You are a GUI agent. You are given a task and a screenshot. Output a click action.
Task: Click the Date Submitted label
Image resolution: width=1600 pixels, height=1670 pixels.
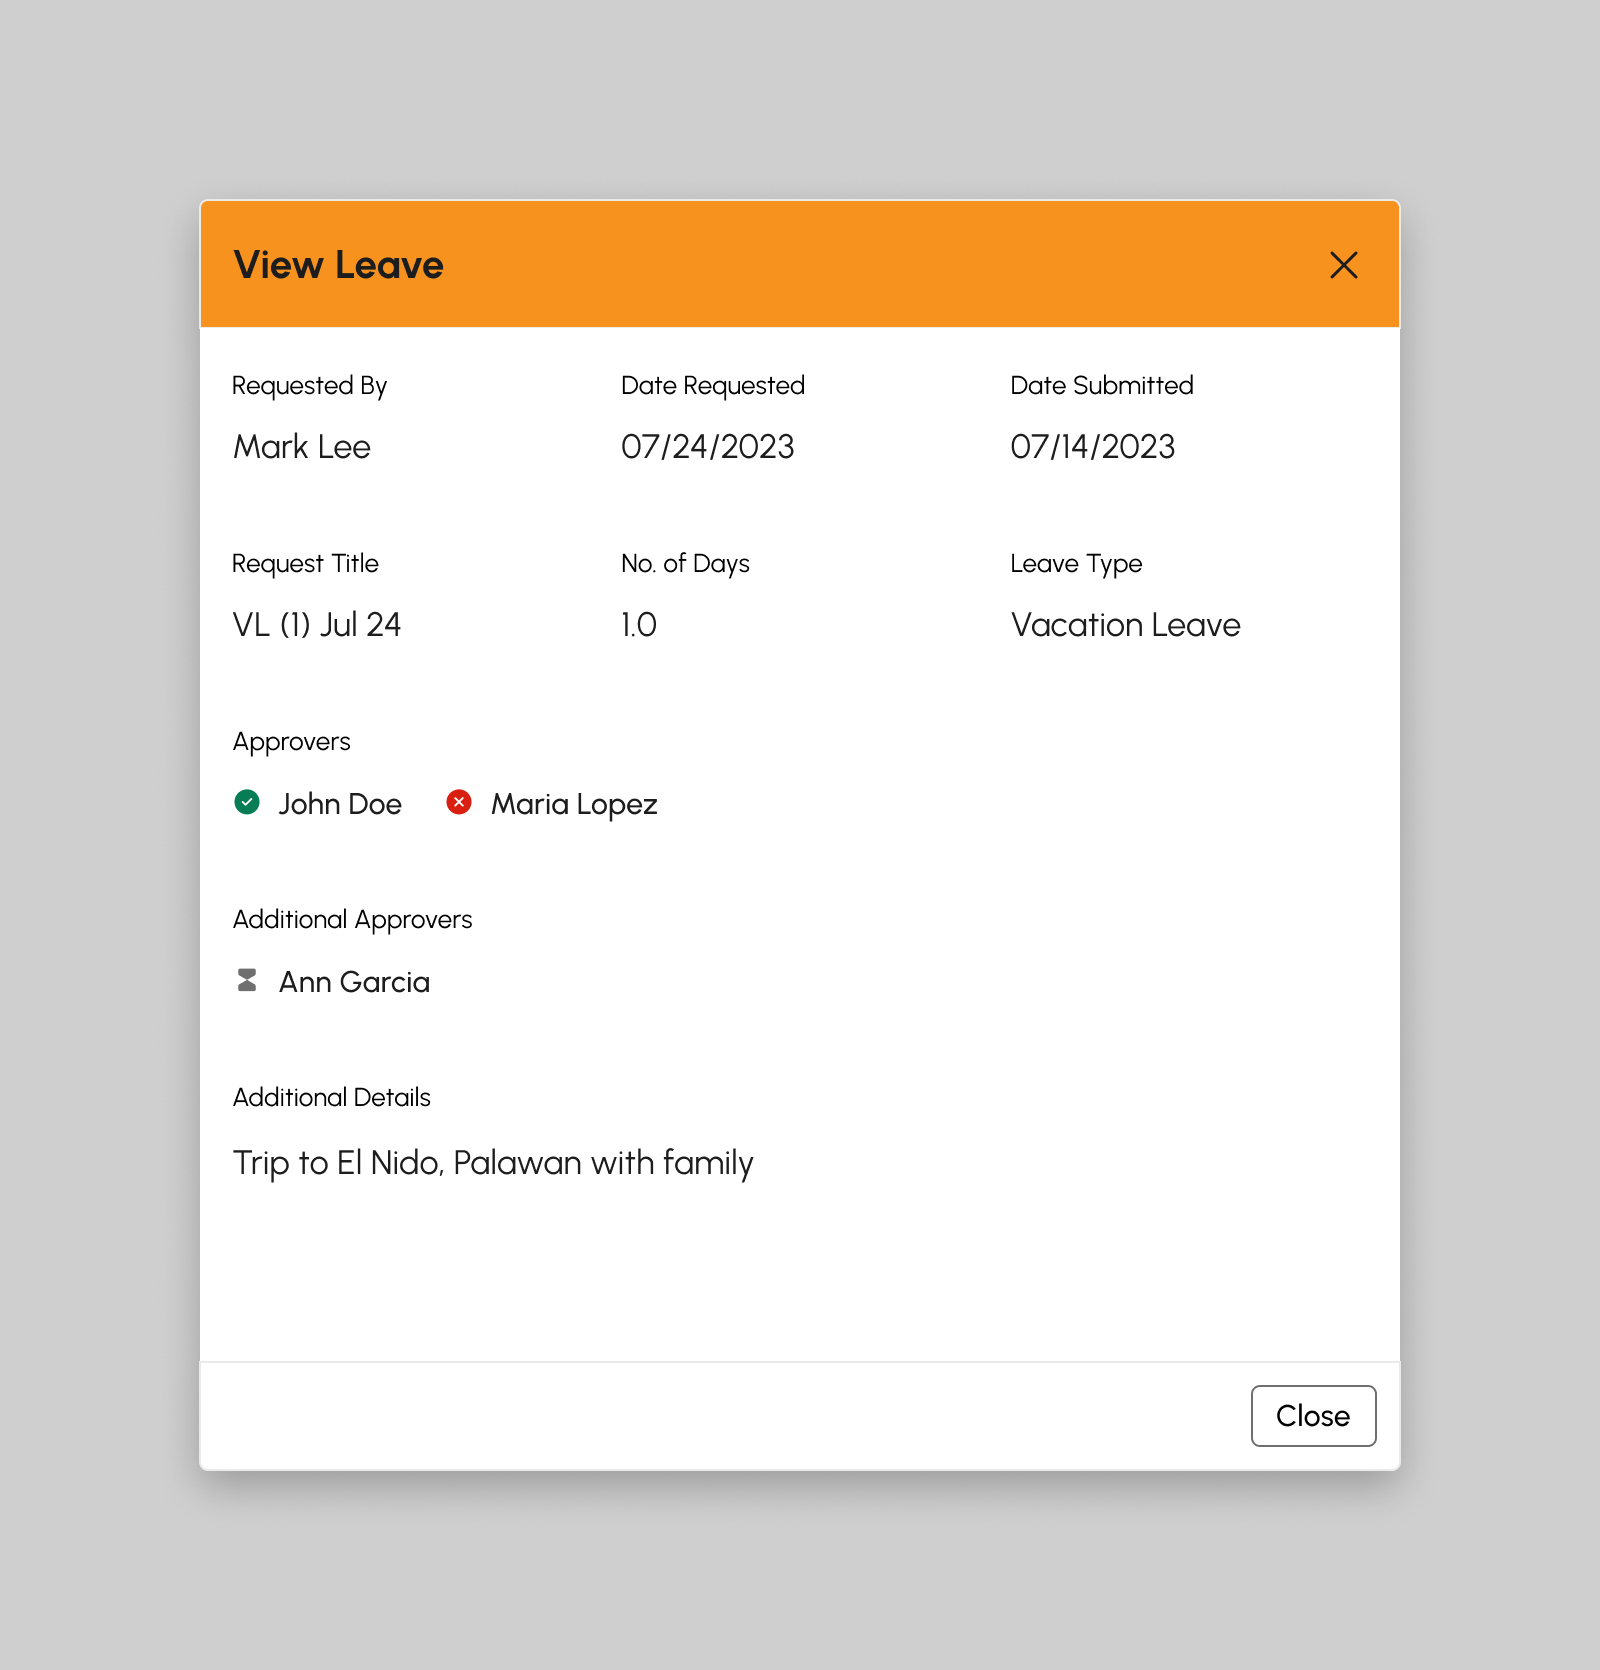[1102, 385]
